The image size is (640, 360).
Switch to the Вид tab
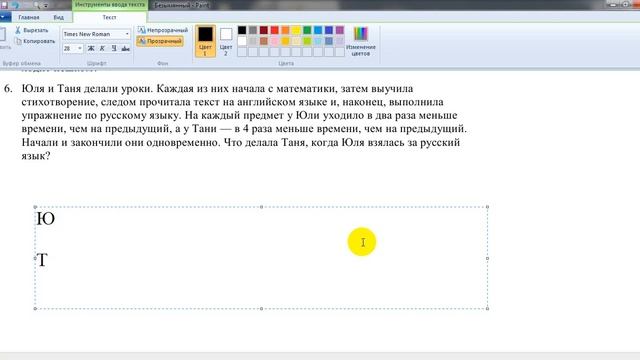point(58,17)
